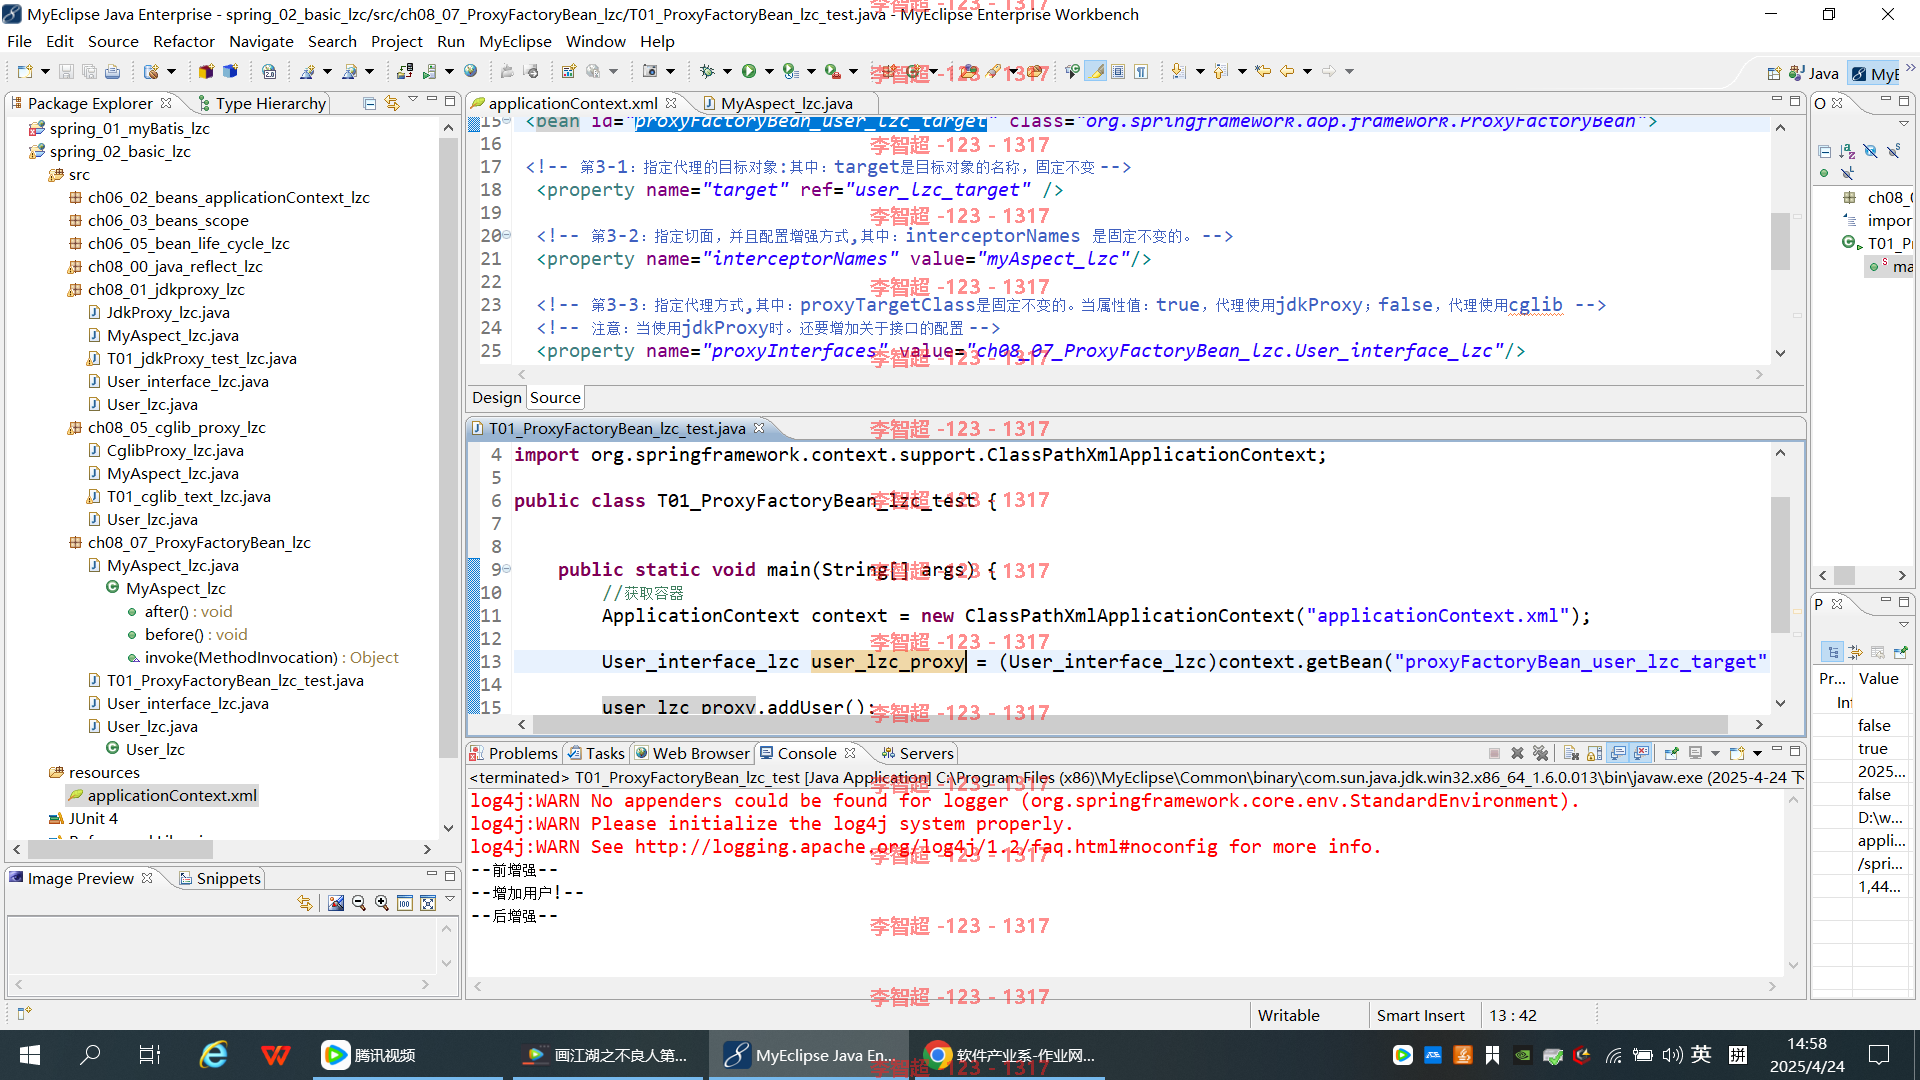Click the Back navigation arrow icon

coord(1287,71)
